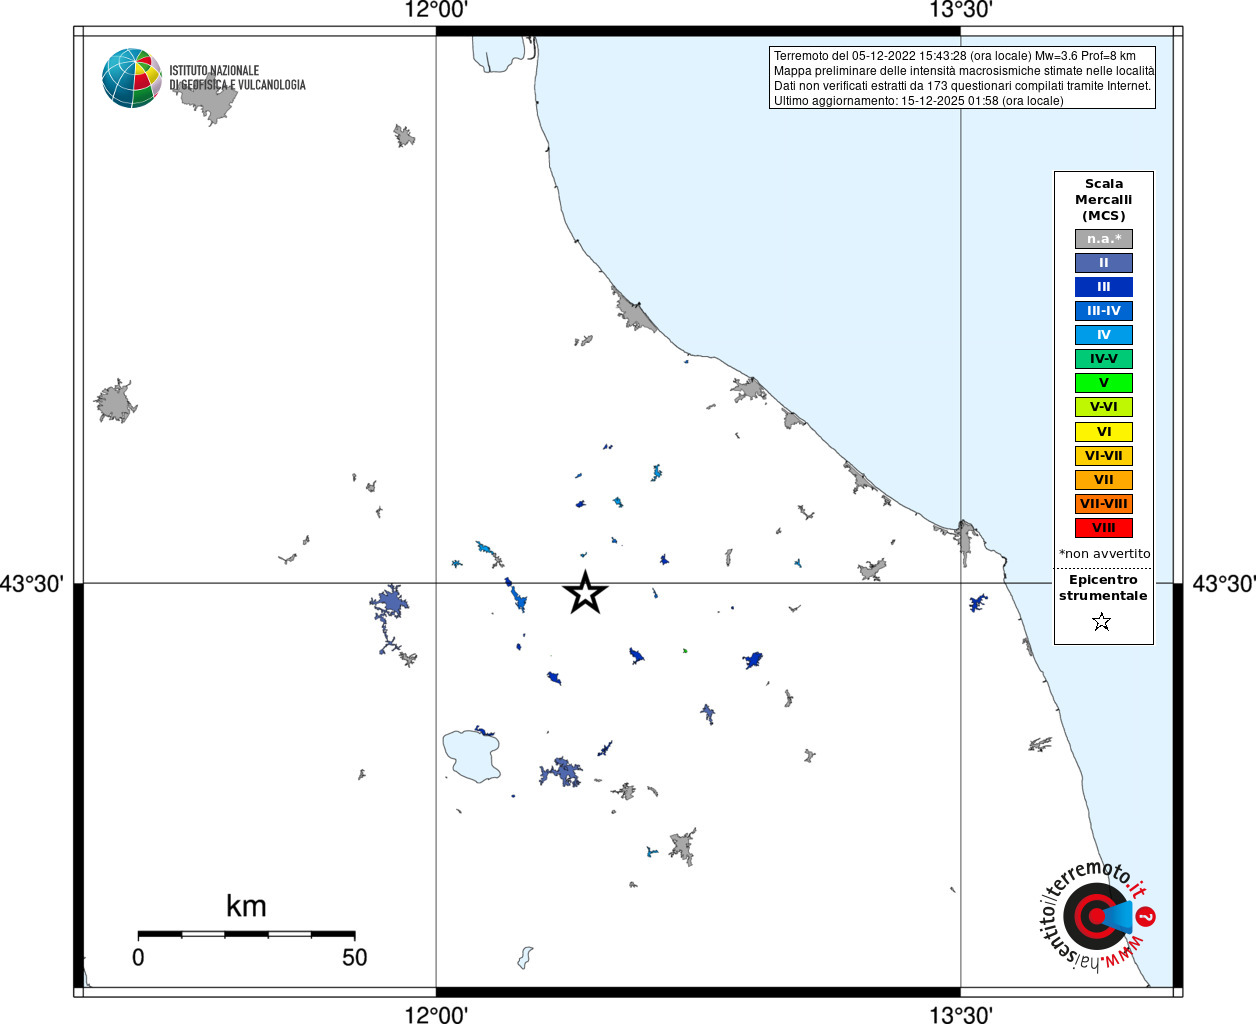Viewport: 1256px width, 1024px height.
Task: Click the haisentitoilterremoto.it target logo
Action: 1097,916
